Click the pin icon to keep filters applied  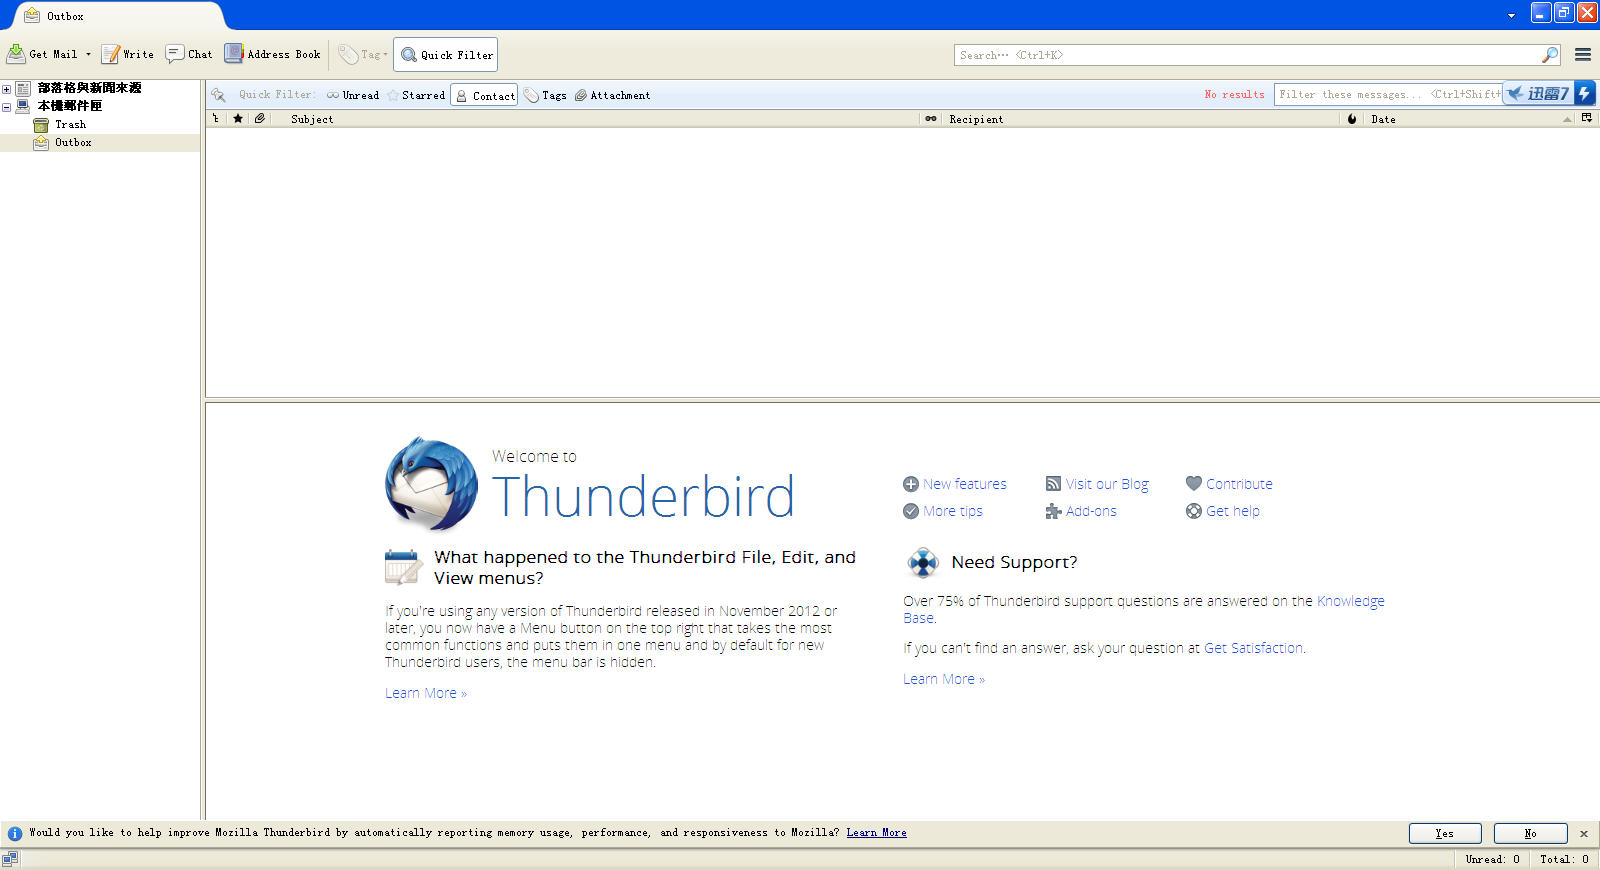tap(218, 95)
